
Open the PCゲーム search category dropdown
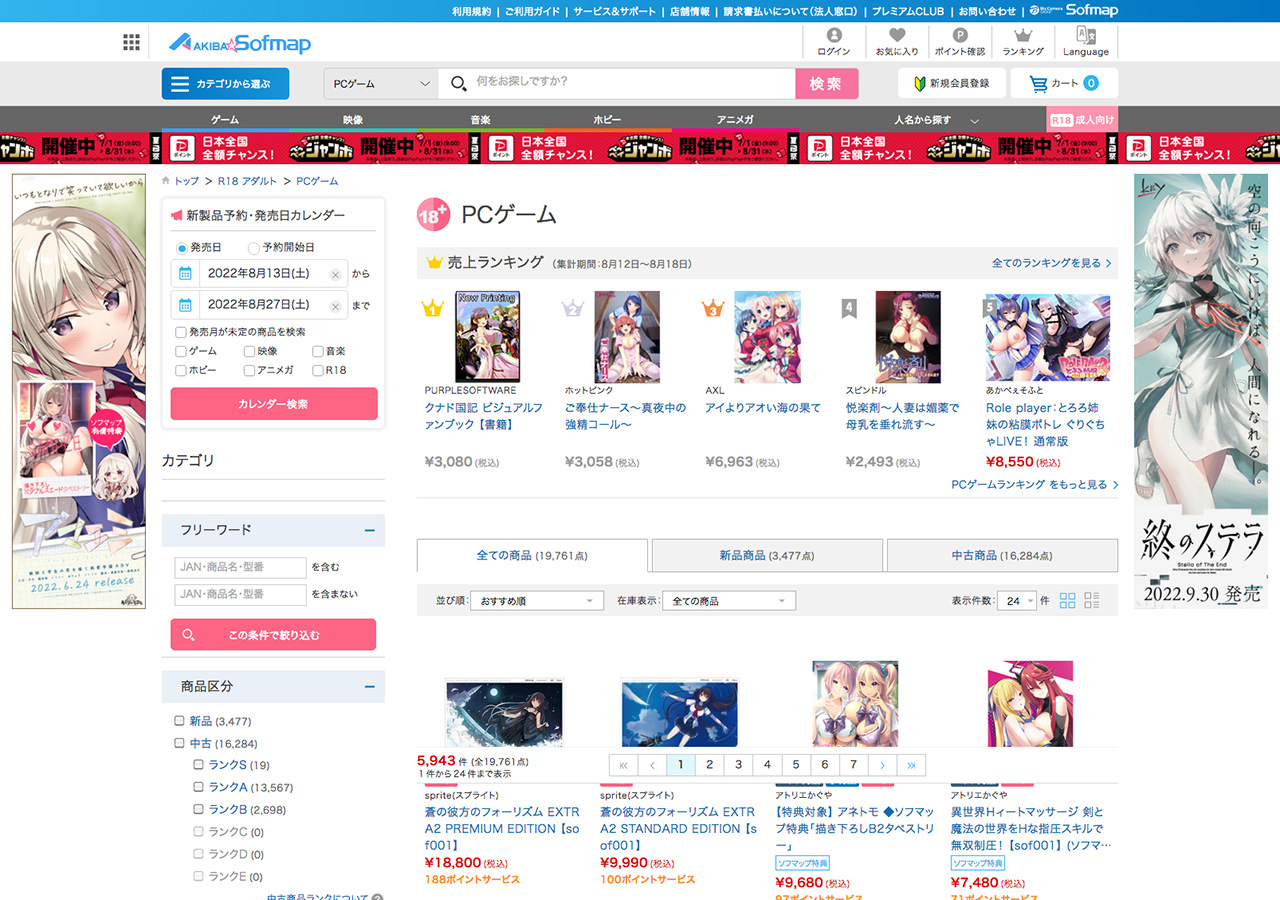(380, 84)
